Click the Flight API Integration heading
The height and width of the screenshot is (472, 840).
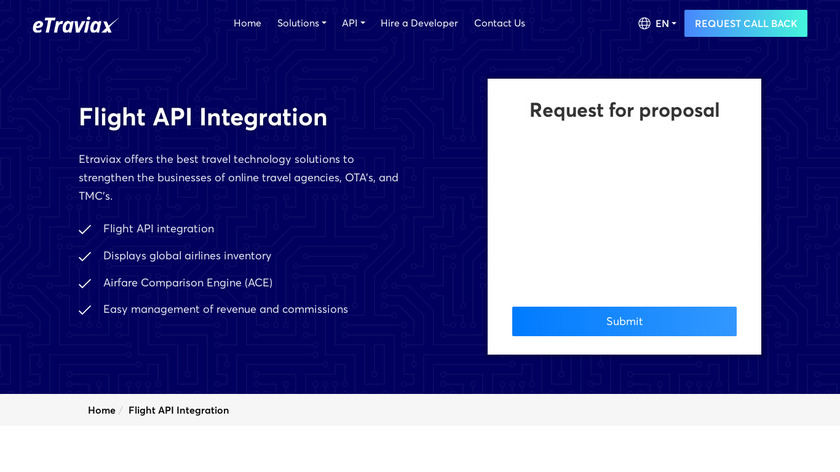(x=202, y=117)
